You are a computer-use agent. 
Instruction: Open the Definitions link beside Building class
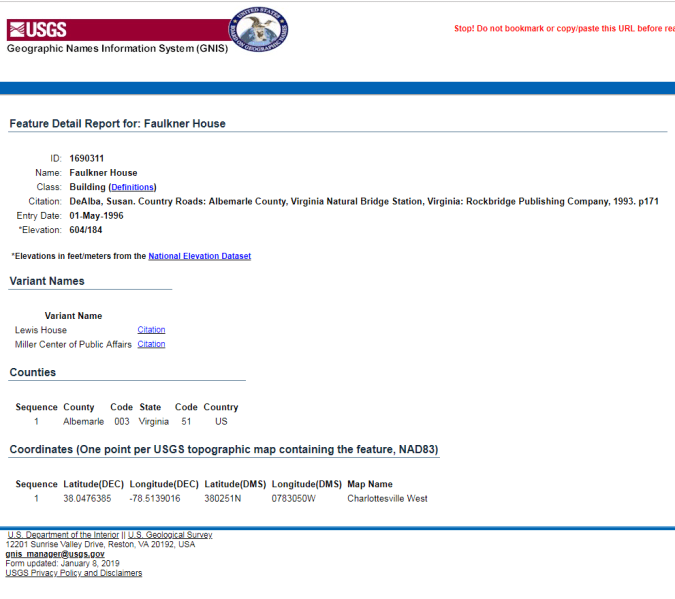pyautogui.click(x=132, y=187)
